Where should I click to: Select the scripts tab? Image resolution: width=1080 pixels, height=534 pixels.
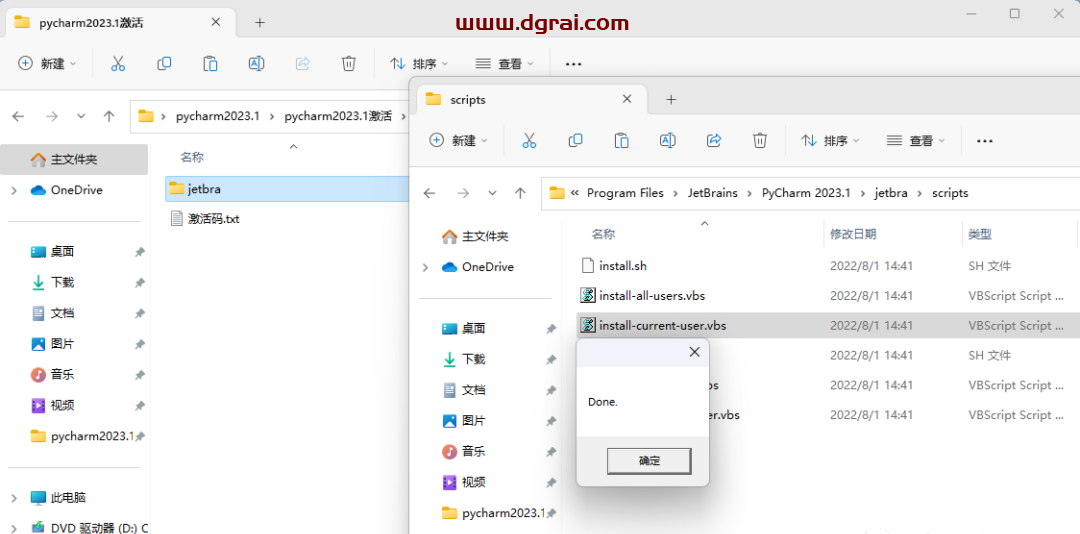click(530, 99)
